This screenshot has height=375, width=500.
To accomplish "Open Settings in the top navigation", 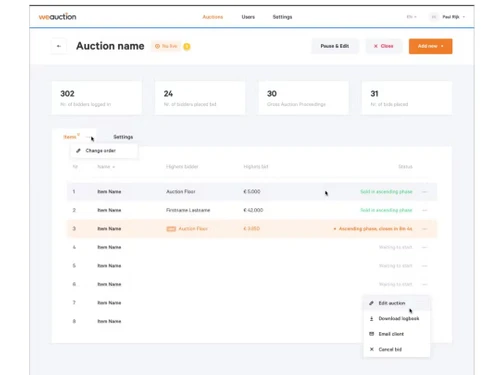I will 282,17.
